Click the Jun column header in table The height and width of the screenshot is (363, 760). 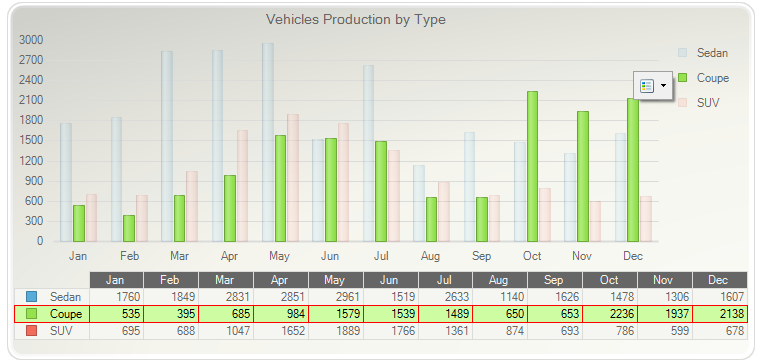(x=391, y=280)
